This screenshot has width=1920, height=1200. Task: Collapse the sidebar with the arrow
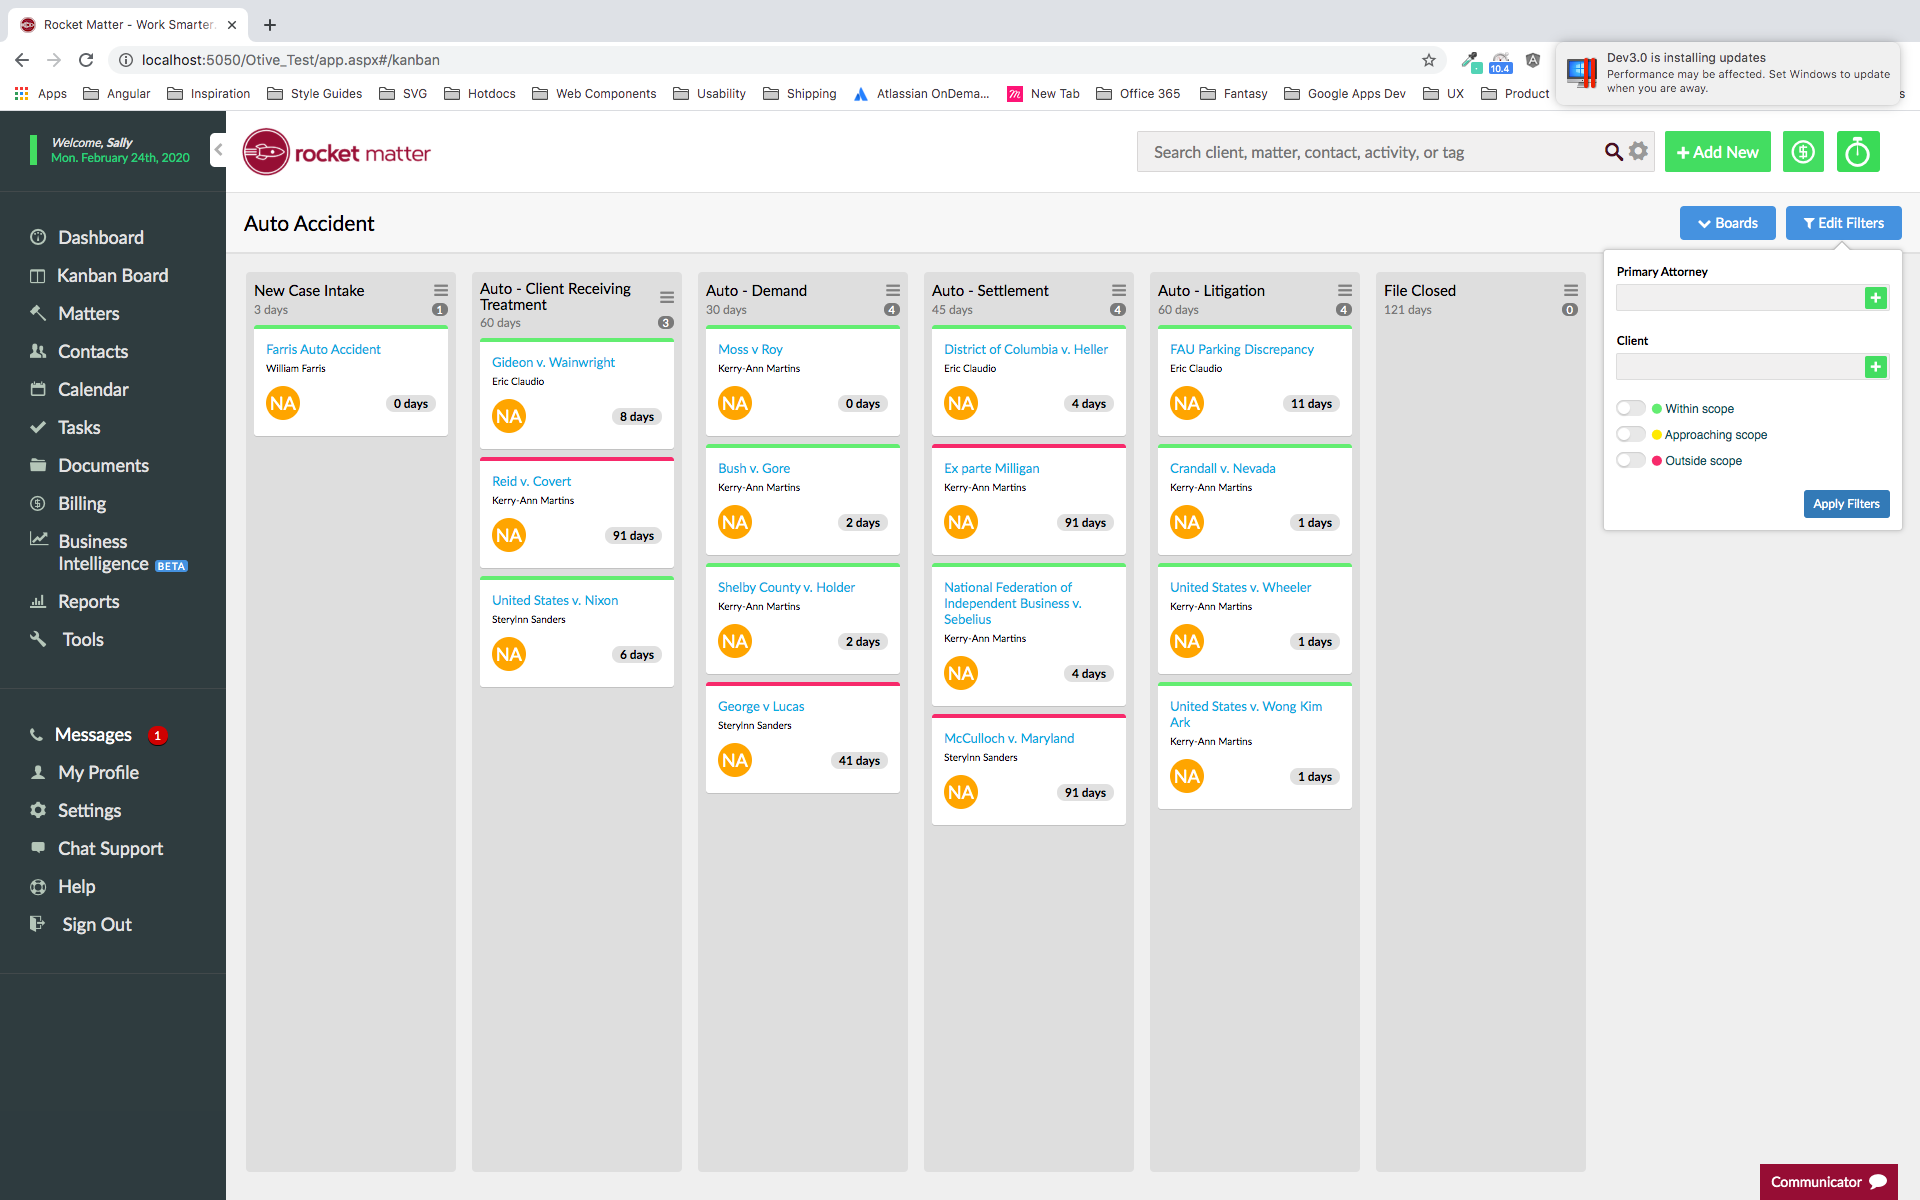pos(218,150)
